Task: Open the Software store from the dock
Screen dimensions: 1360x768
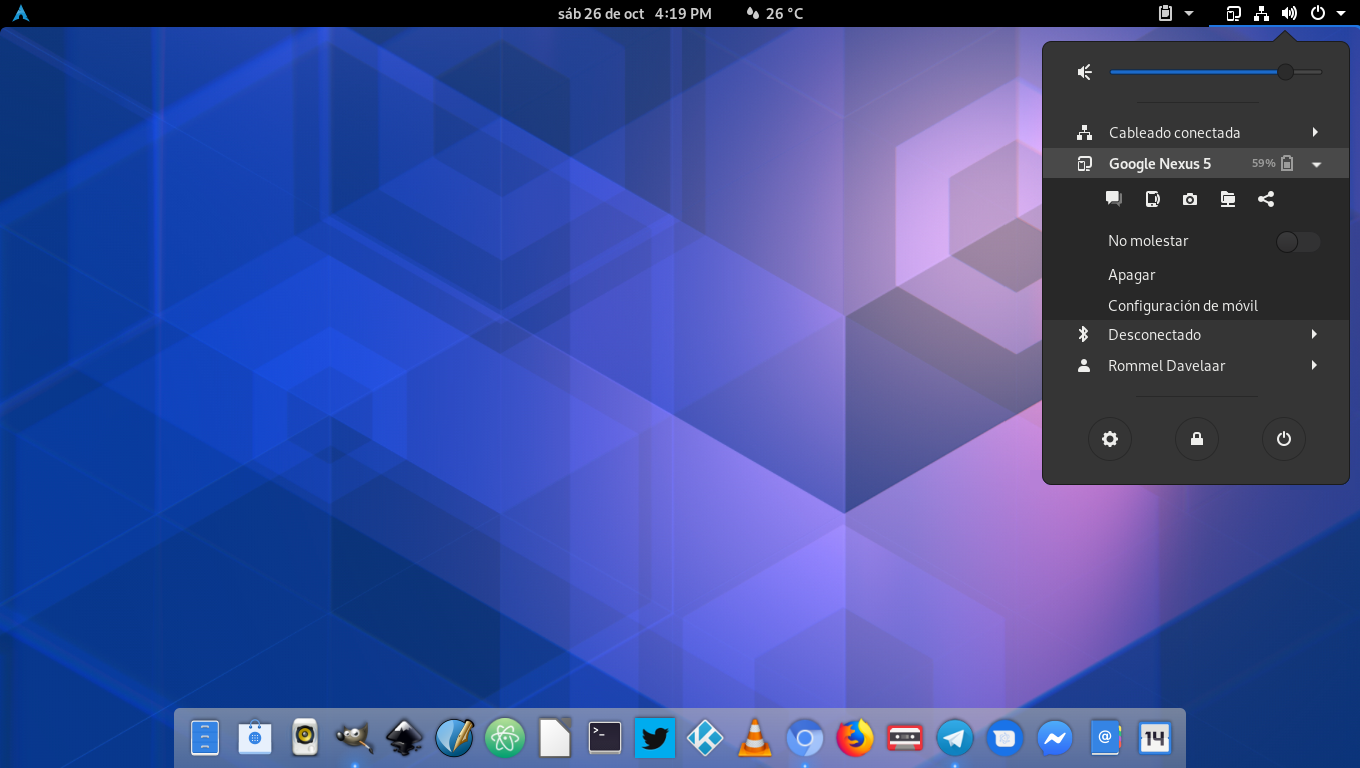Action: 255,738
